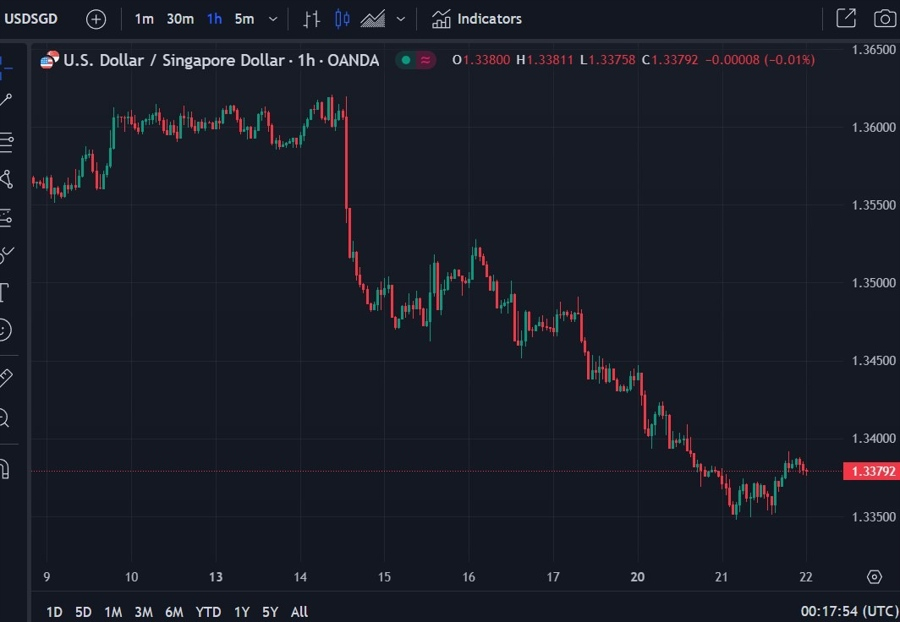Select the 1h timeframe
The width and height of the screenshot is (900, 622).
(215, 19)
